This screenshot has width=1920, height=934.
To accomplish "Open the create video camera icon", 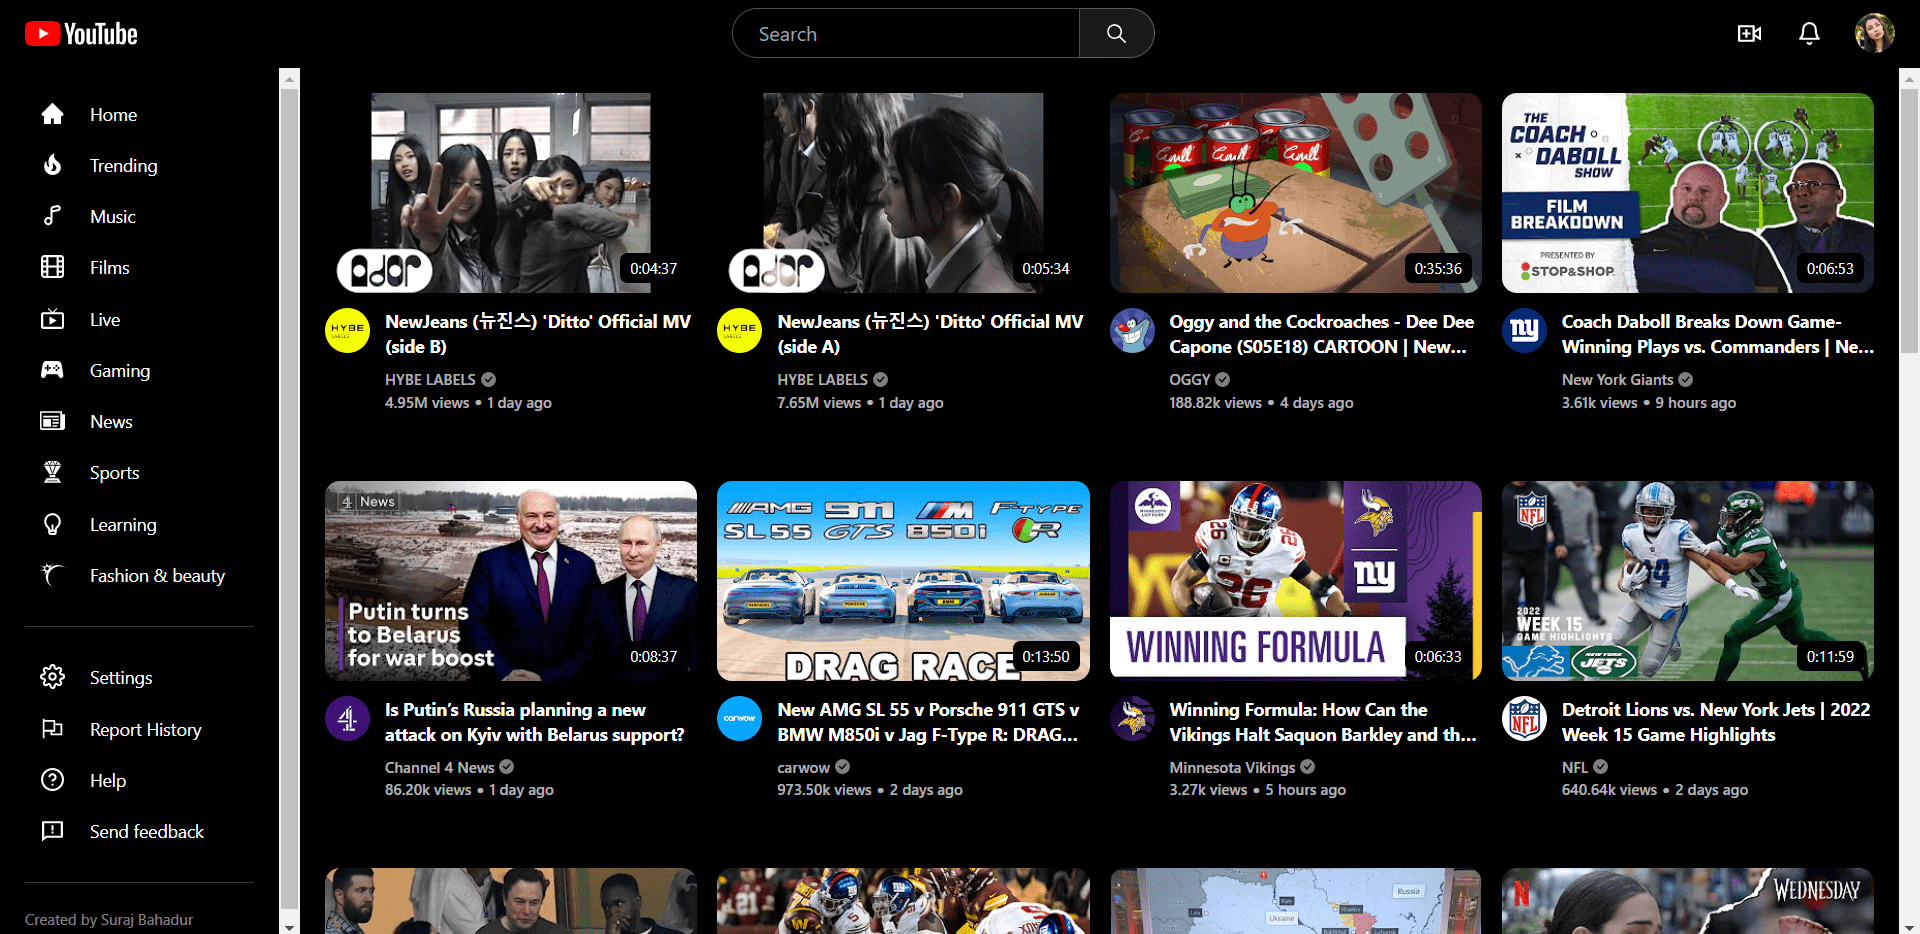I will point(1749,34).
